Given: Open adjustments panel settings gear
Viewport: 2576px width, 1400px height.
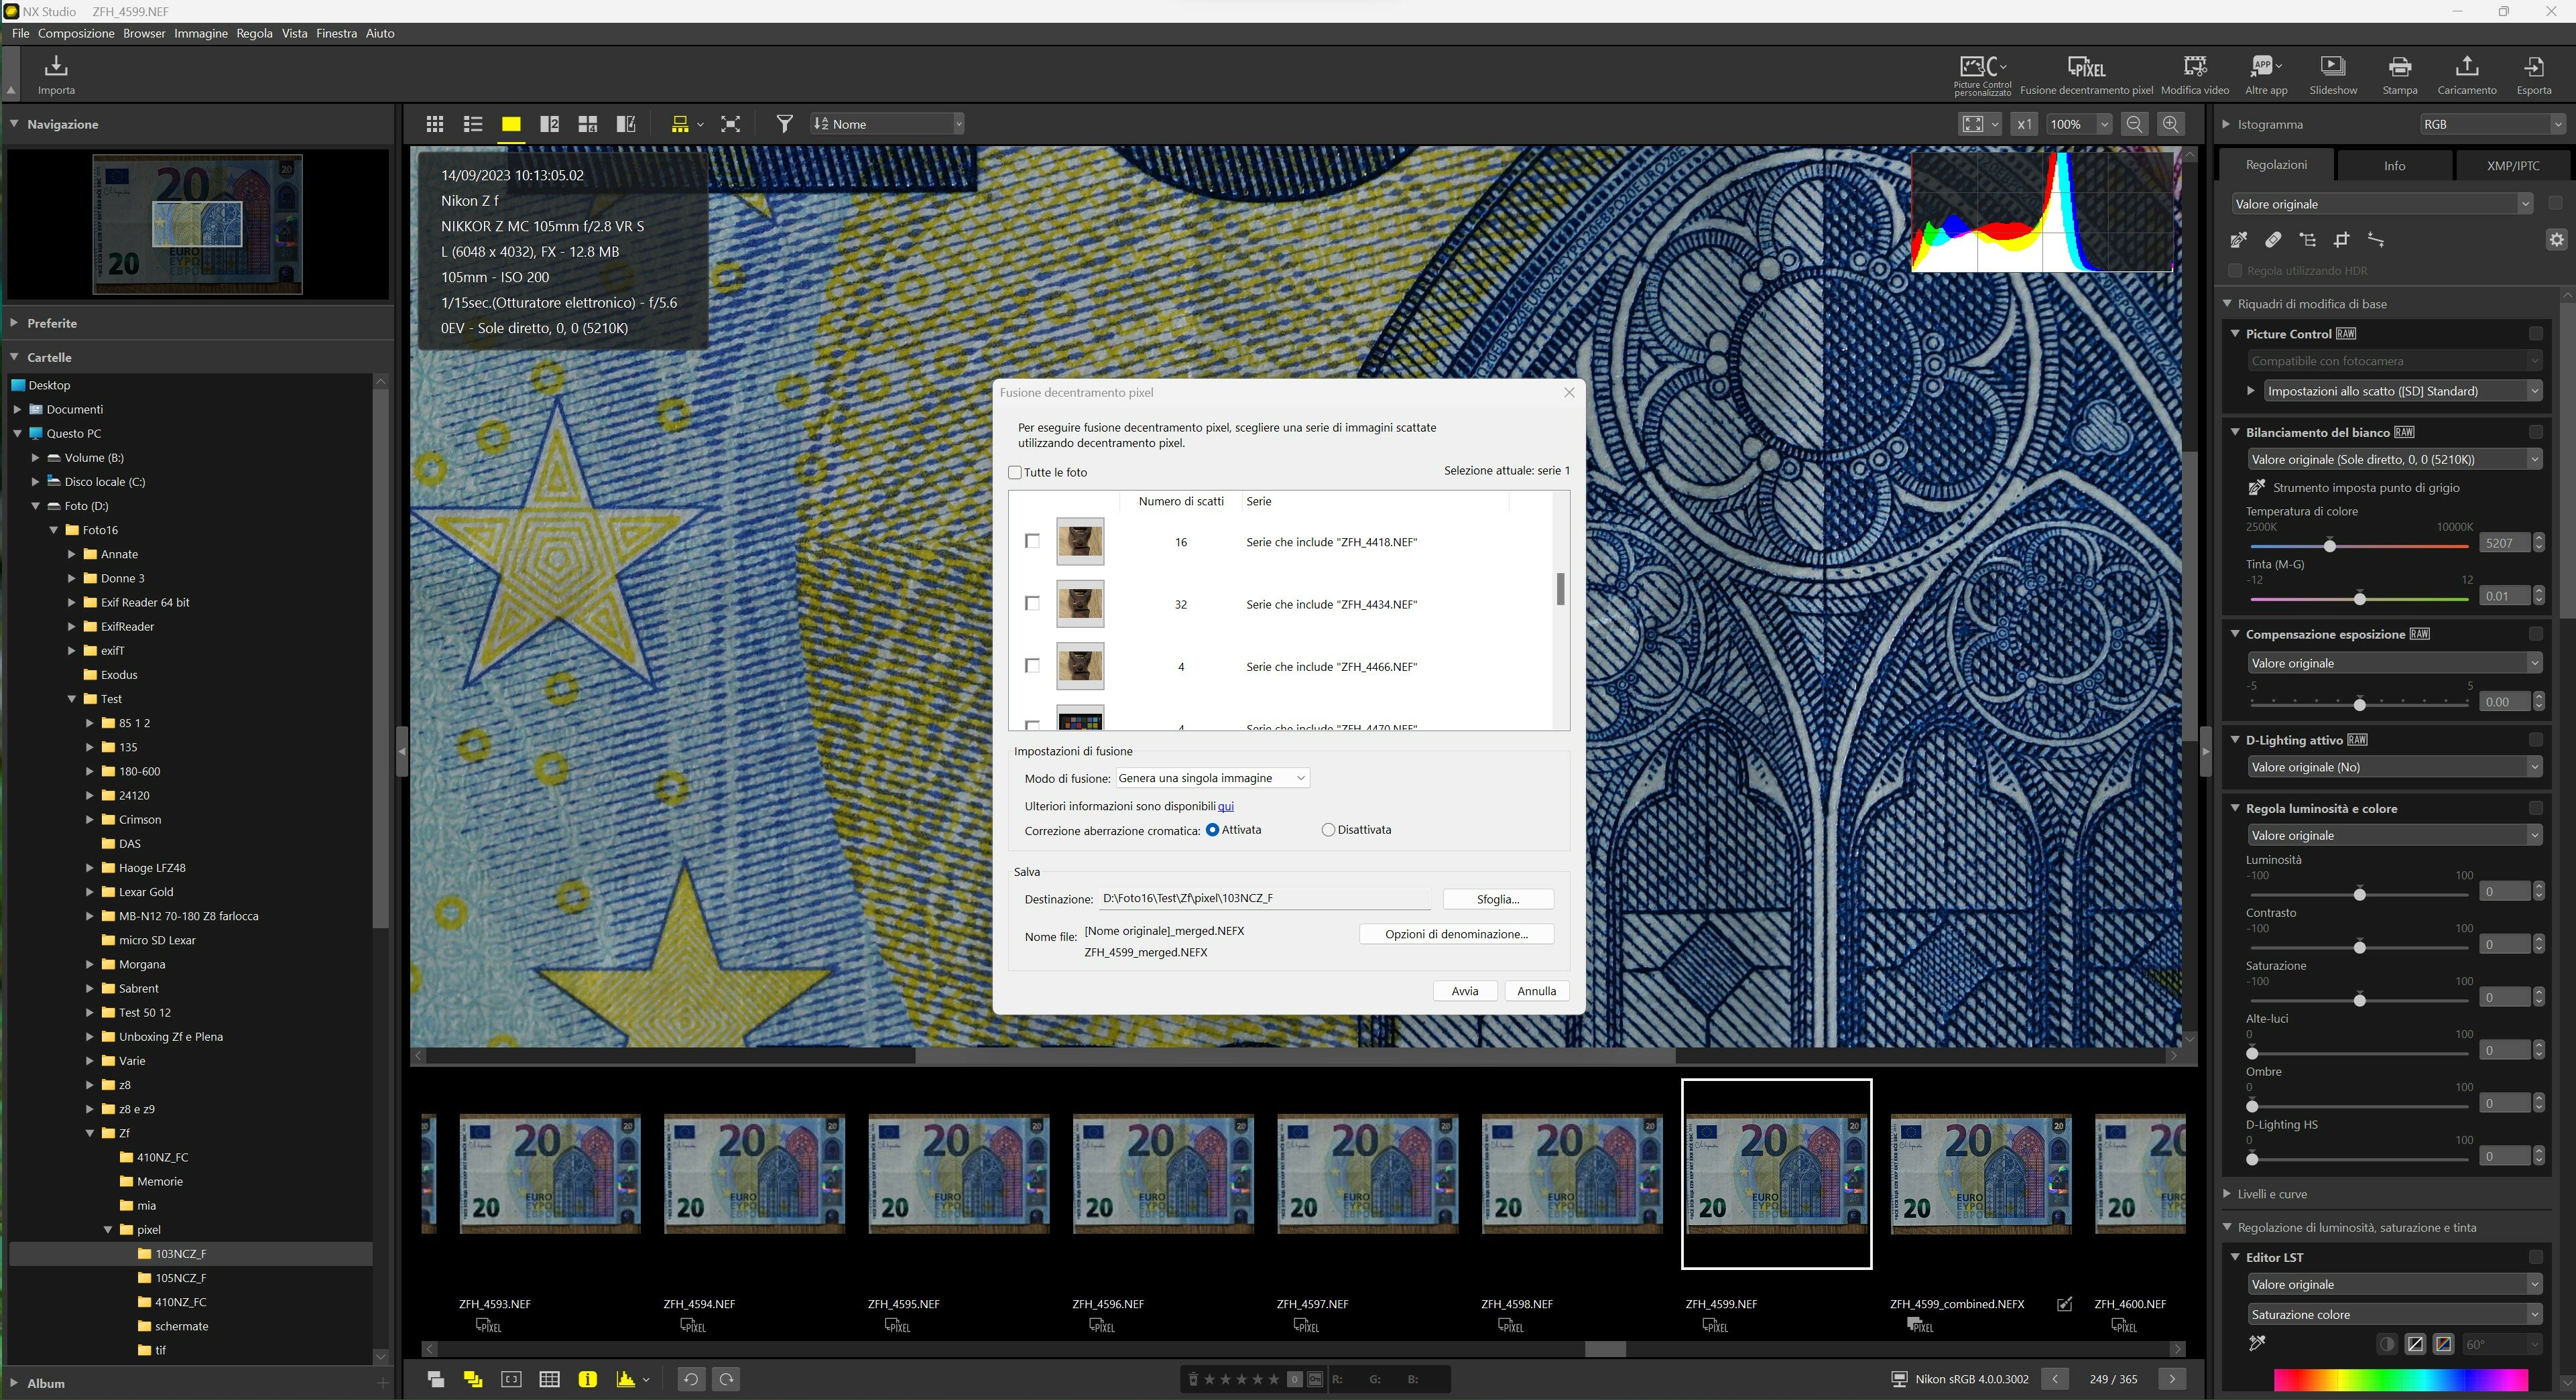Looking at the screenshot, I should [x=2556, y=240].
